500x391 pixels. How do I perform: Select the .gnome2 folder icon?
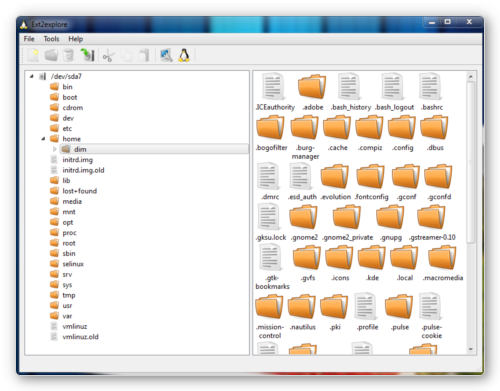pyautogui.click(x=303, y=217)
